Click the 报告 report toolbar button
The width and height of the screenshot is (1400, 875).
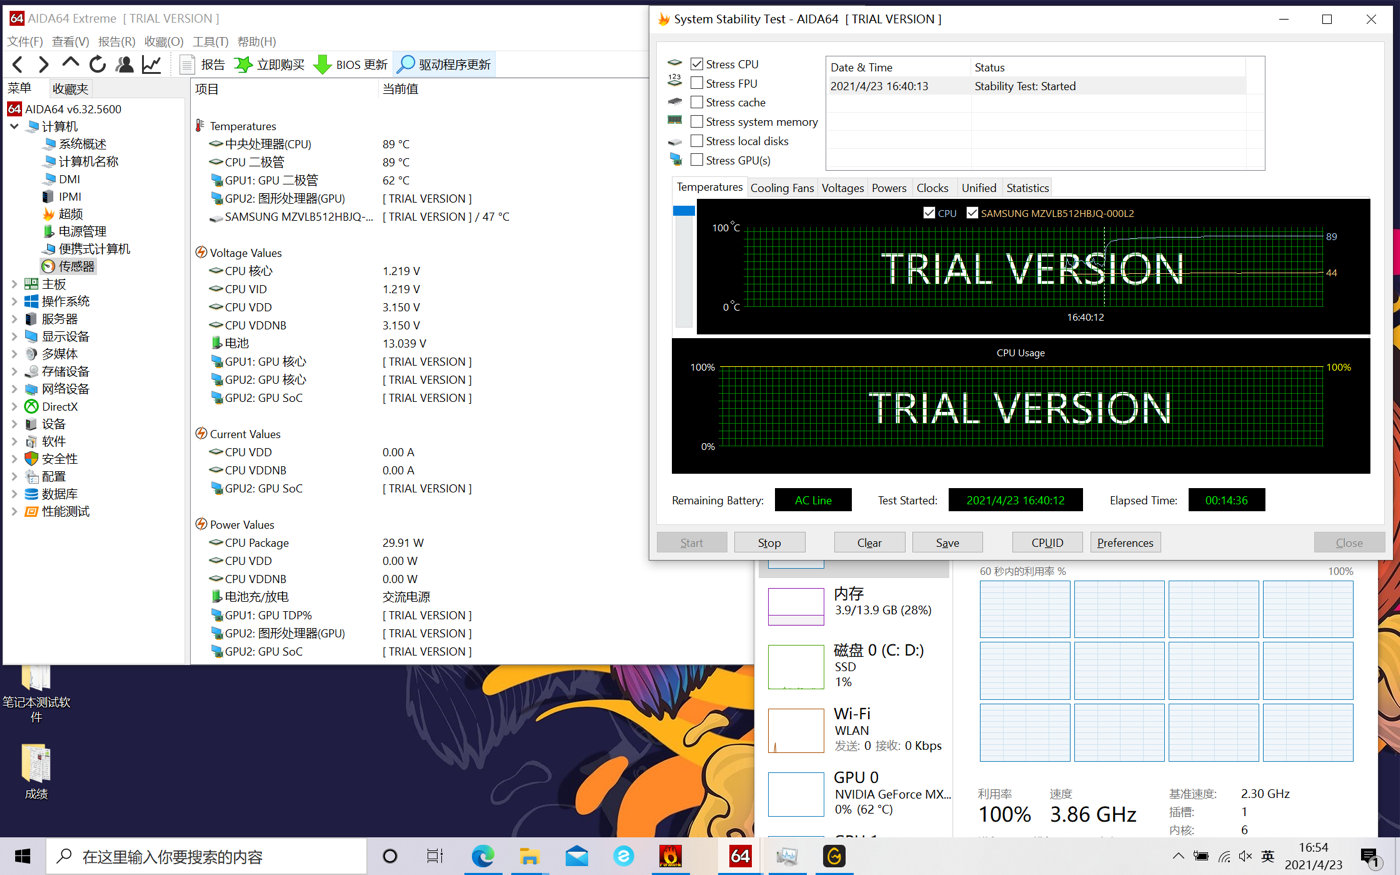[202, 65]
